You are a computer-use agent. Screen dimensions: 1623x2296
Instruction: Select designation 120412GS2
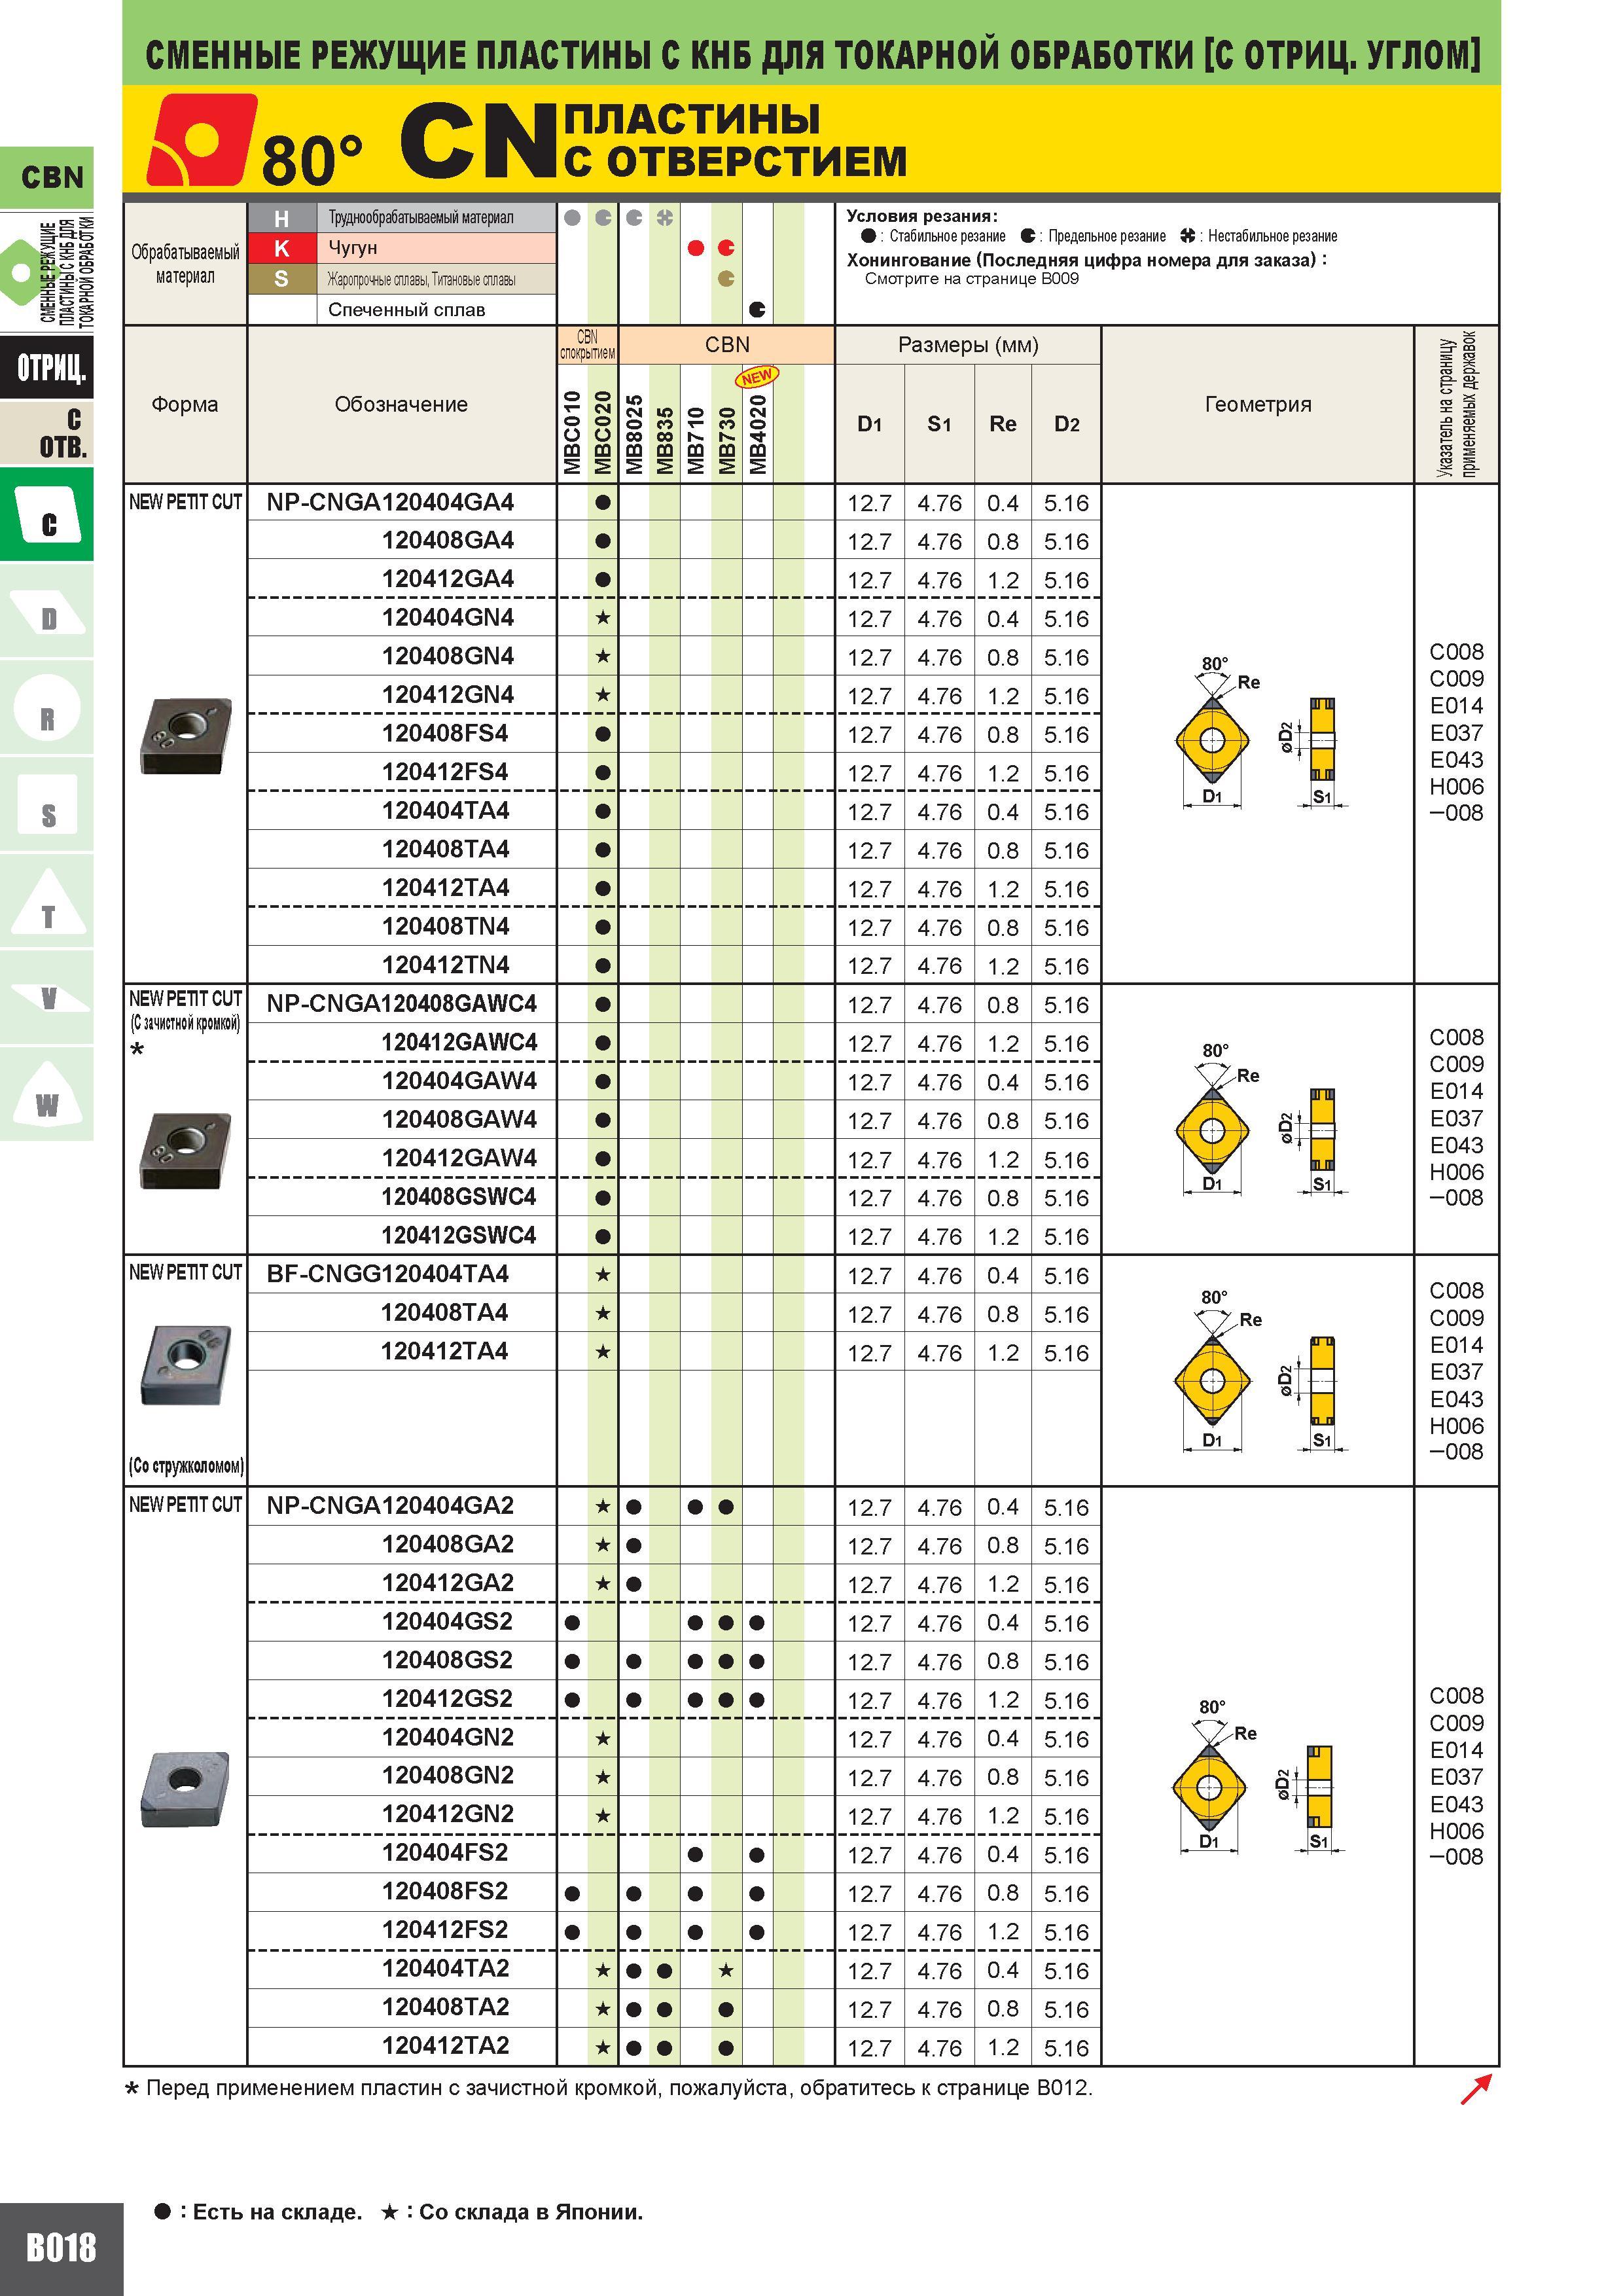447,1699
